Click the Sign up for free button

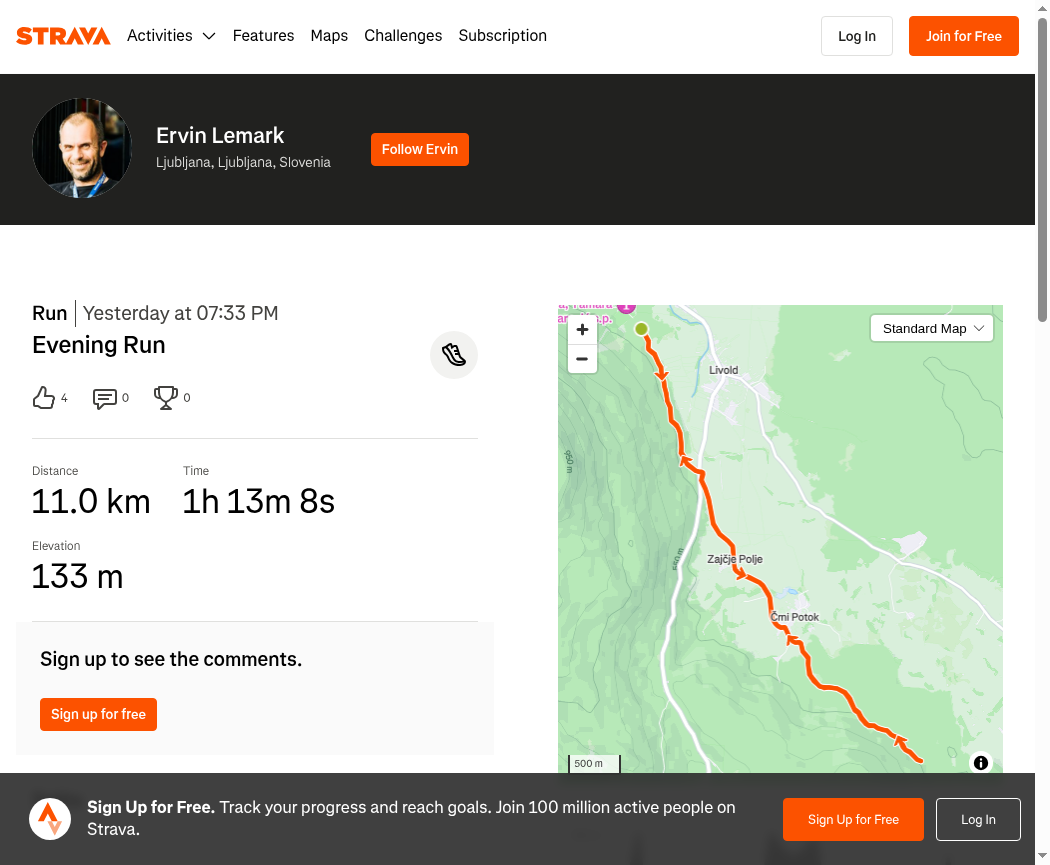point(98,714)
